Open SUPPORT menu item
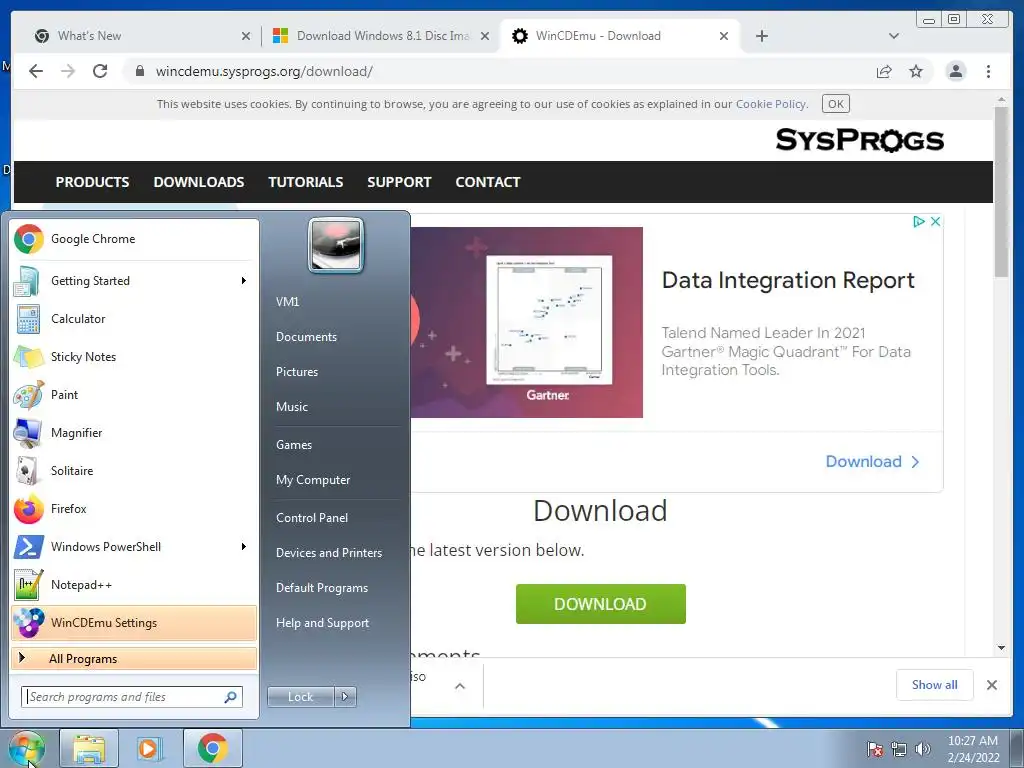This screenshot has height=768, width=1024. tap(399, 182)
